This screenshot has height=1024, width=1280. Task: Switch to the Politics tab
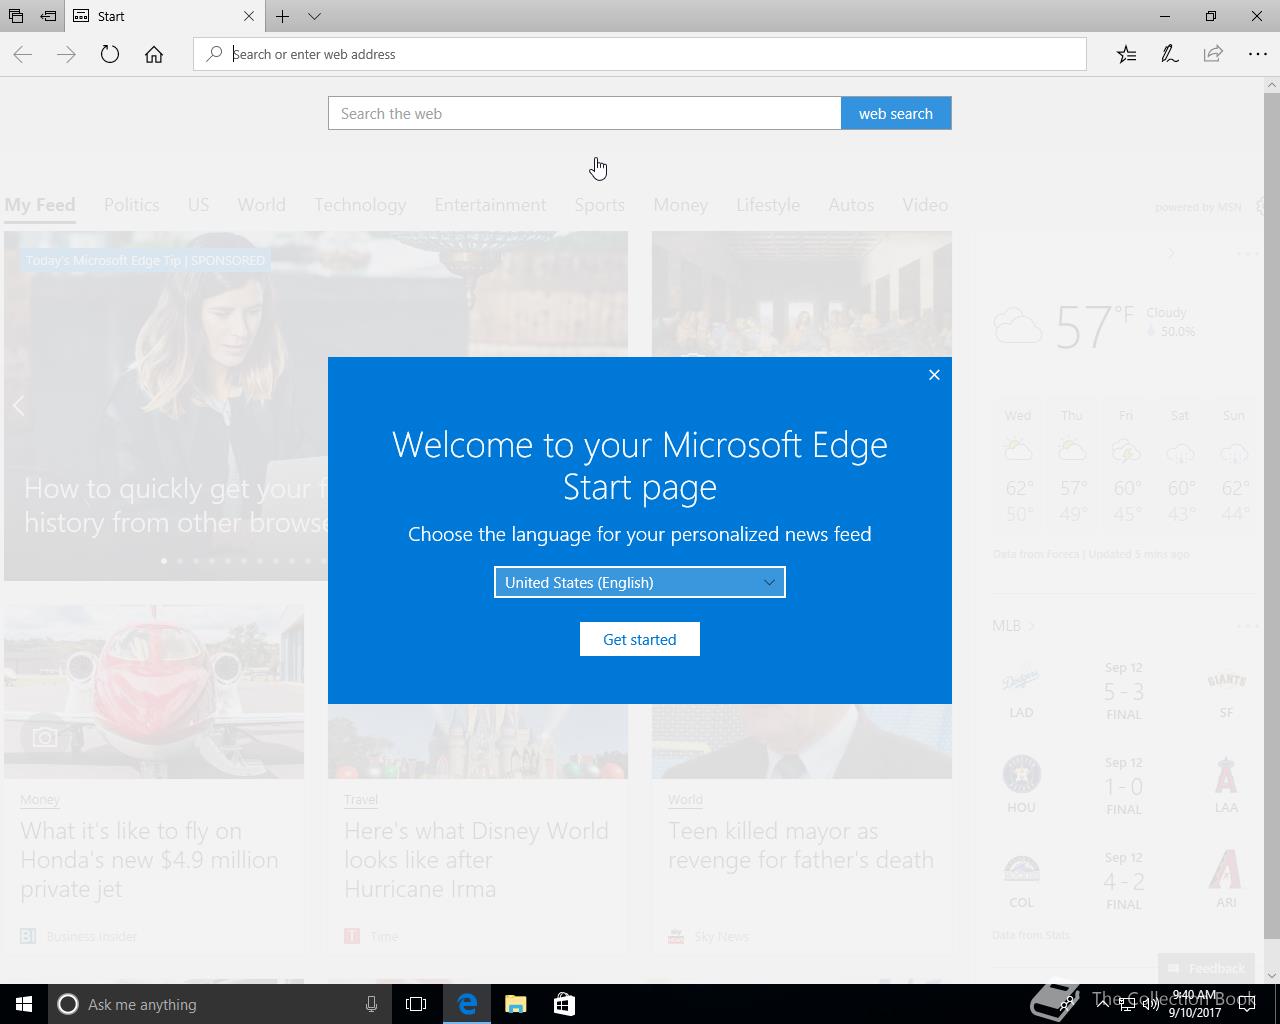132,204
